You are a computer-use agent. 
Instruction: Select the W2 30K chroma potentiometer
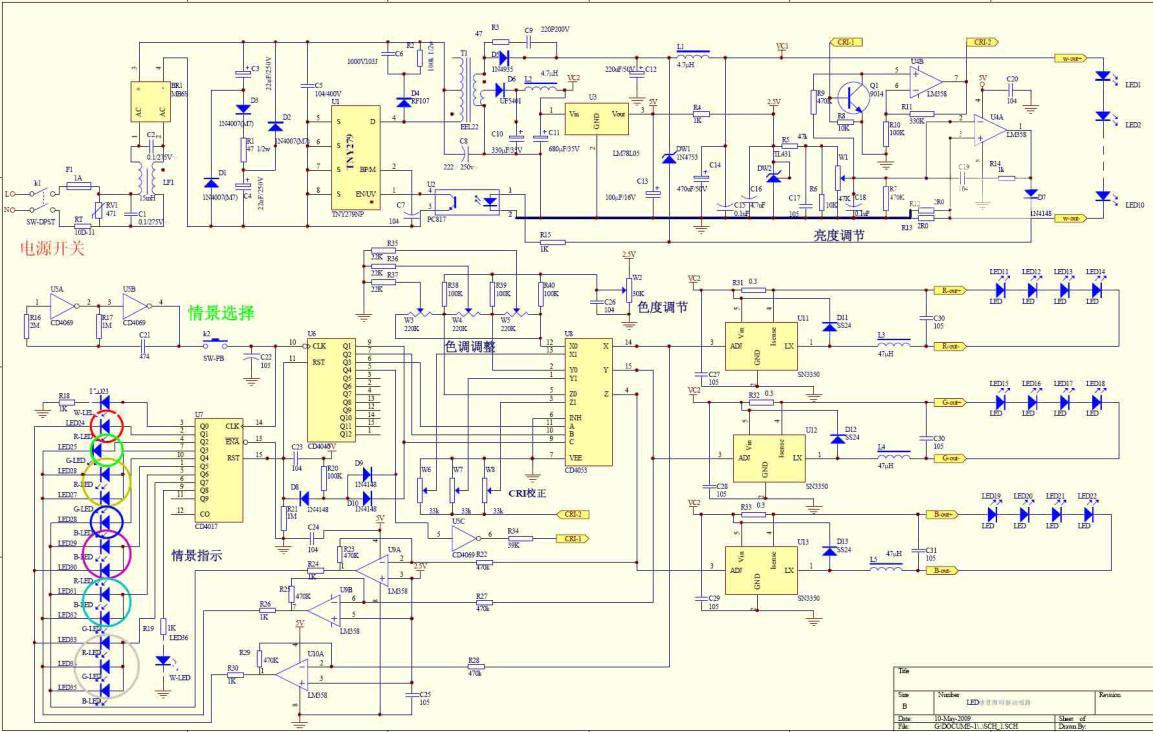click(627, 291)
